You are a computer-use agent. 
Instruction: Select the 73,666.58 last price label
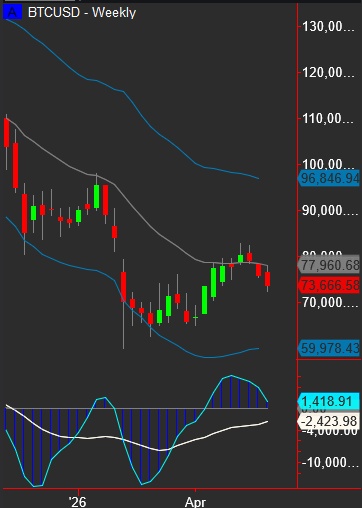[x=329, y=285]
